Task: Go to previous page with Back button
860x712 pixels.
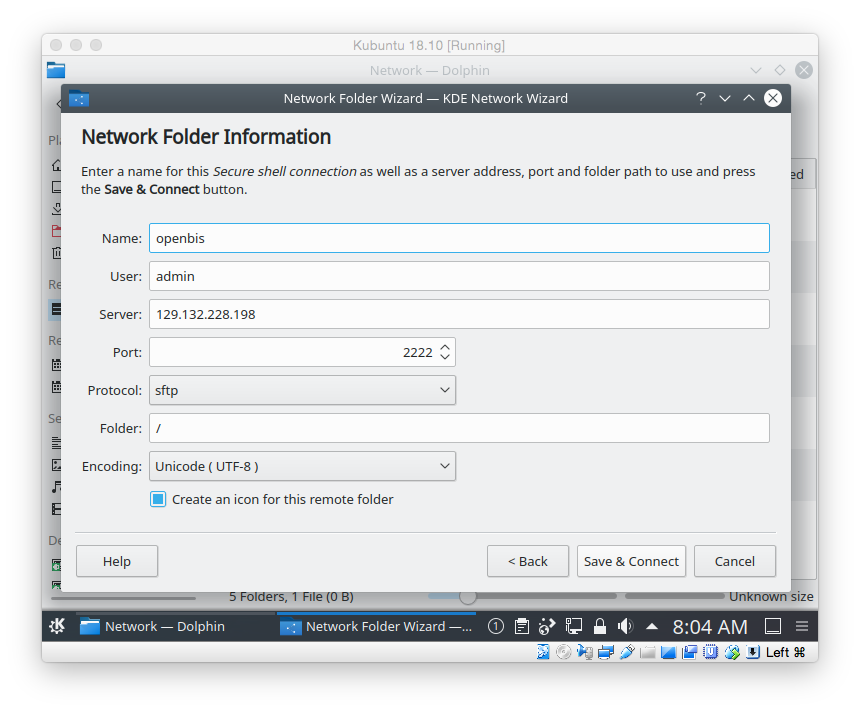Action: point(528,561)
